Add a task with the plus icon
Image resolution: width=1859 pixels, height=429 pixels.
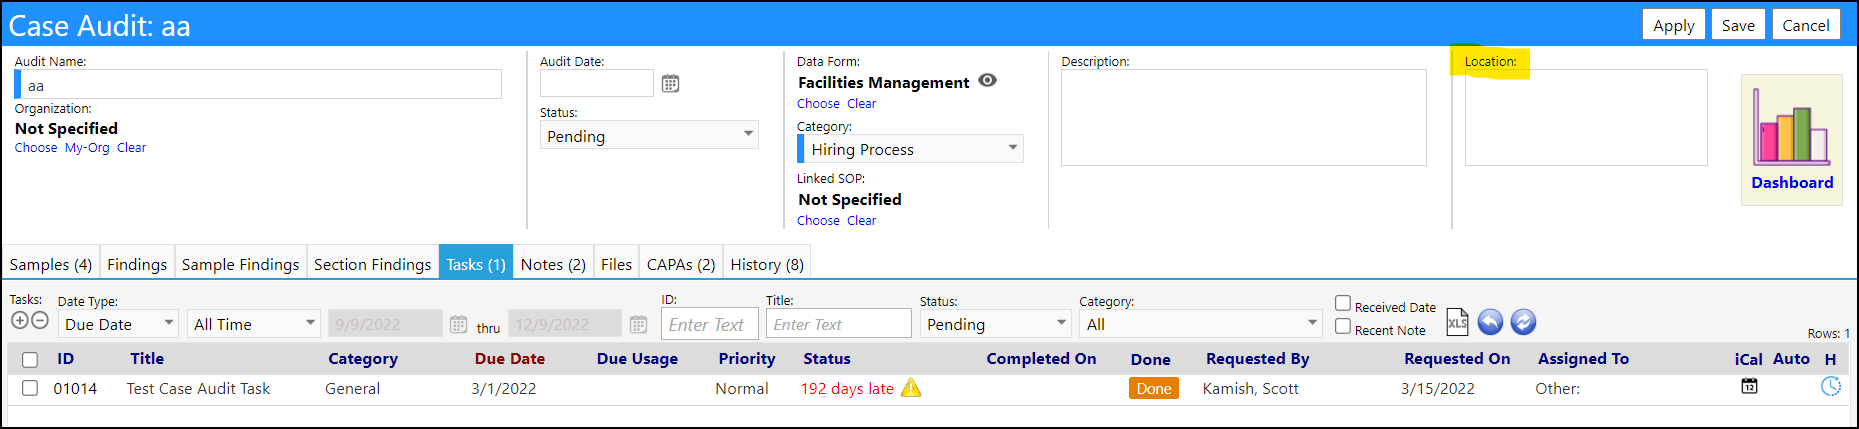[x=19, y=320]
